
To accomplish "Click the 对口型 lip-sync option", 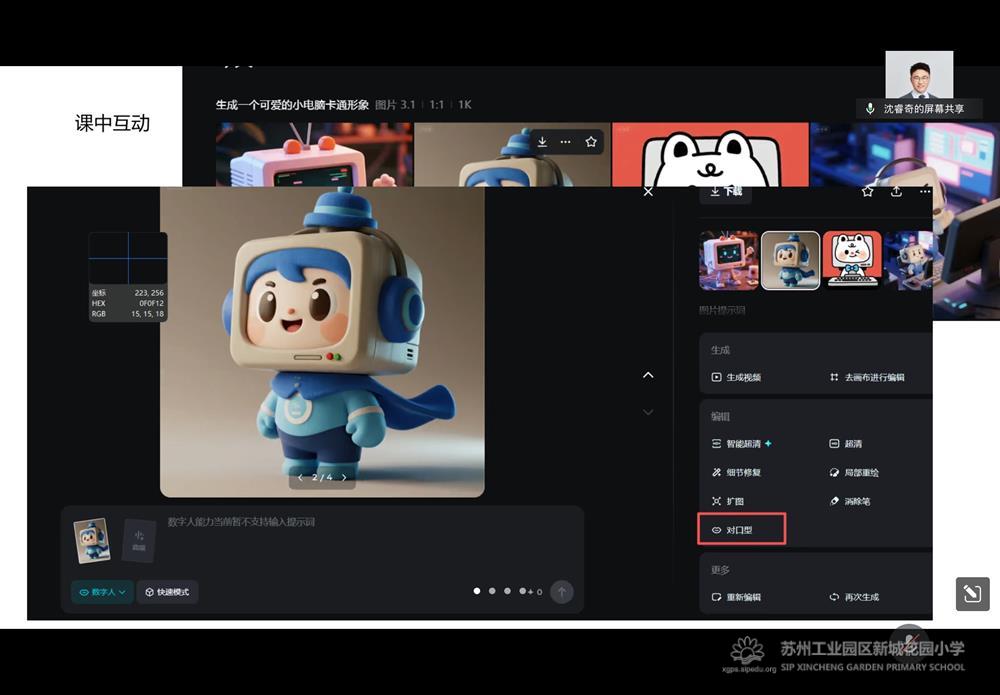I will 740,530.
